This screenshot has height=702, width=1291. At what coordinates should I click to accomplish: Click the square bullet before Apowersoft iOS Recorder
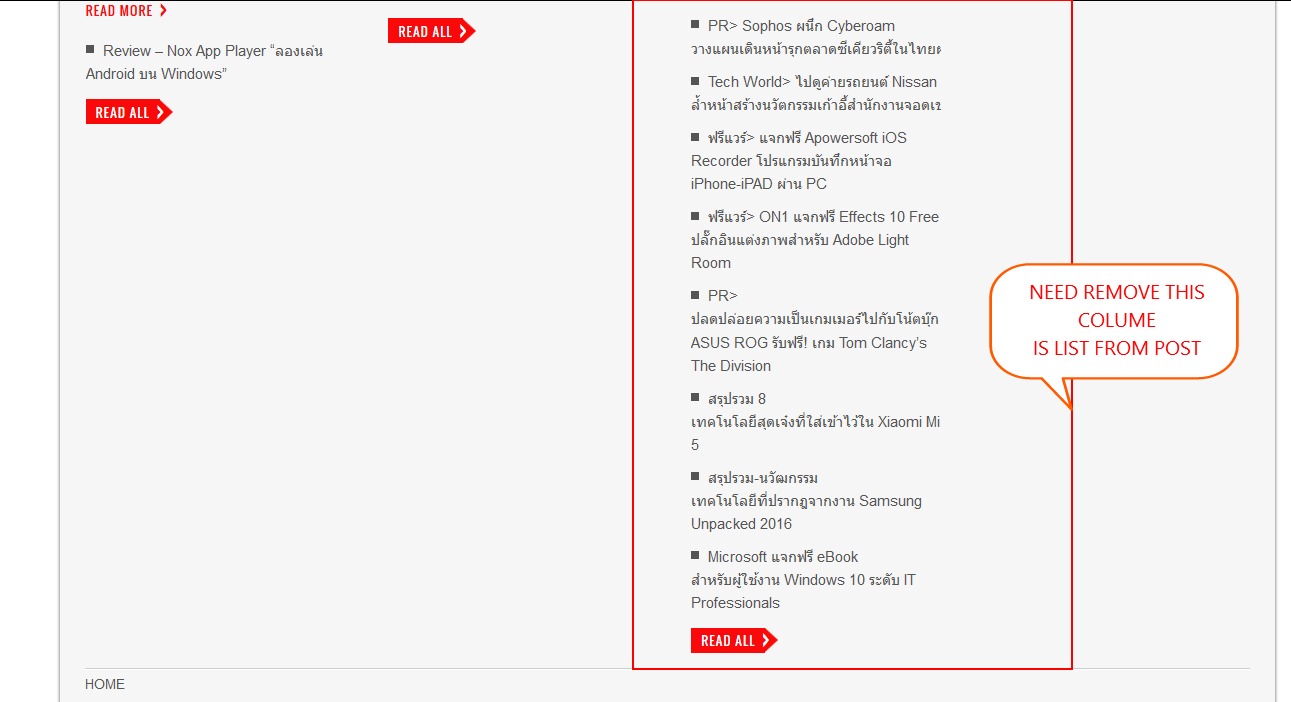695,137
